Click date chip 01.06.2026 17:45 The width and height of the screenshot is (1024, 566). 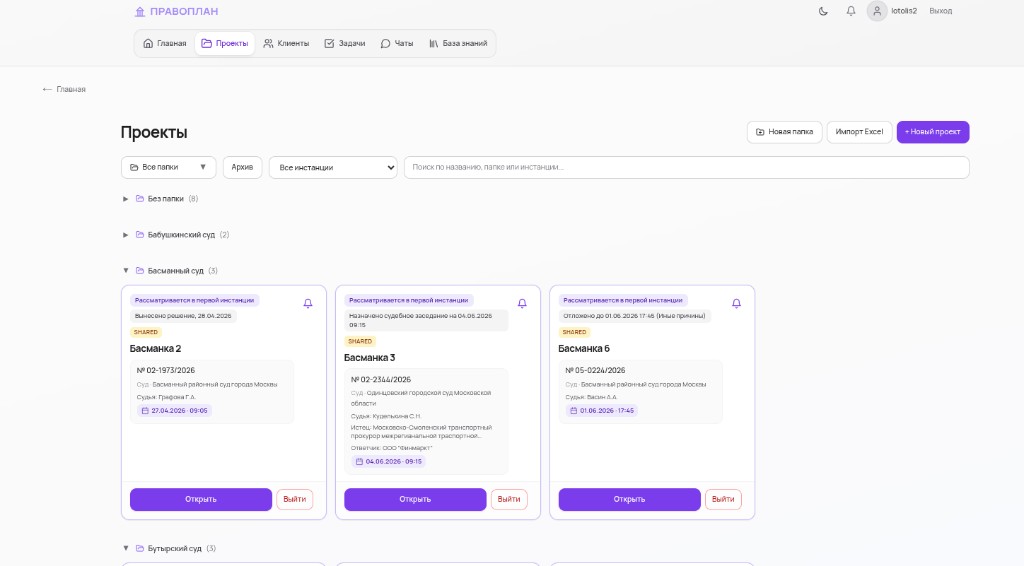click(x=601, y=411)
